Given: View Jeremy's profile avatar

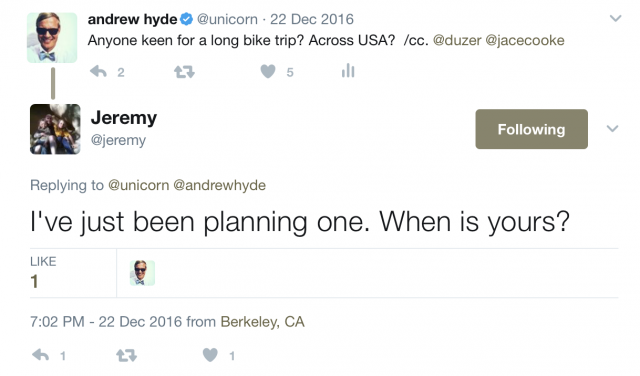Looking at the screenshot, I should point(55,129).
